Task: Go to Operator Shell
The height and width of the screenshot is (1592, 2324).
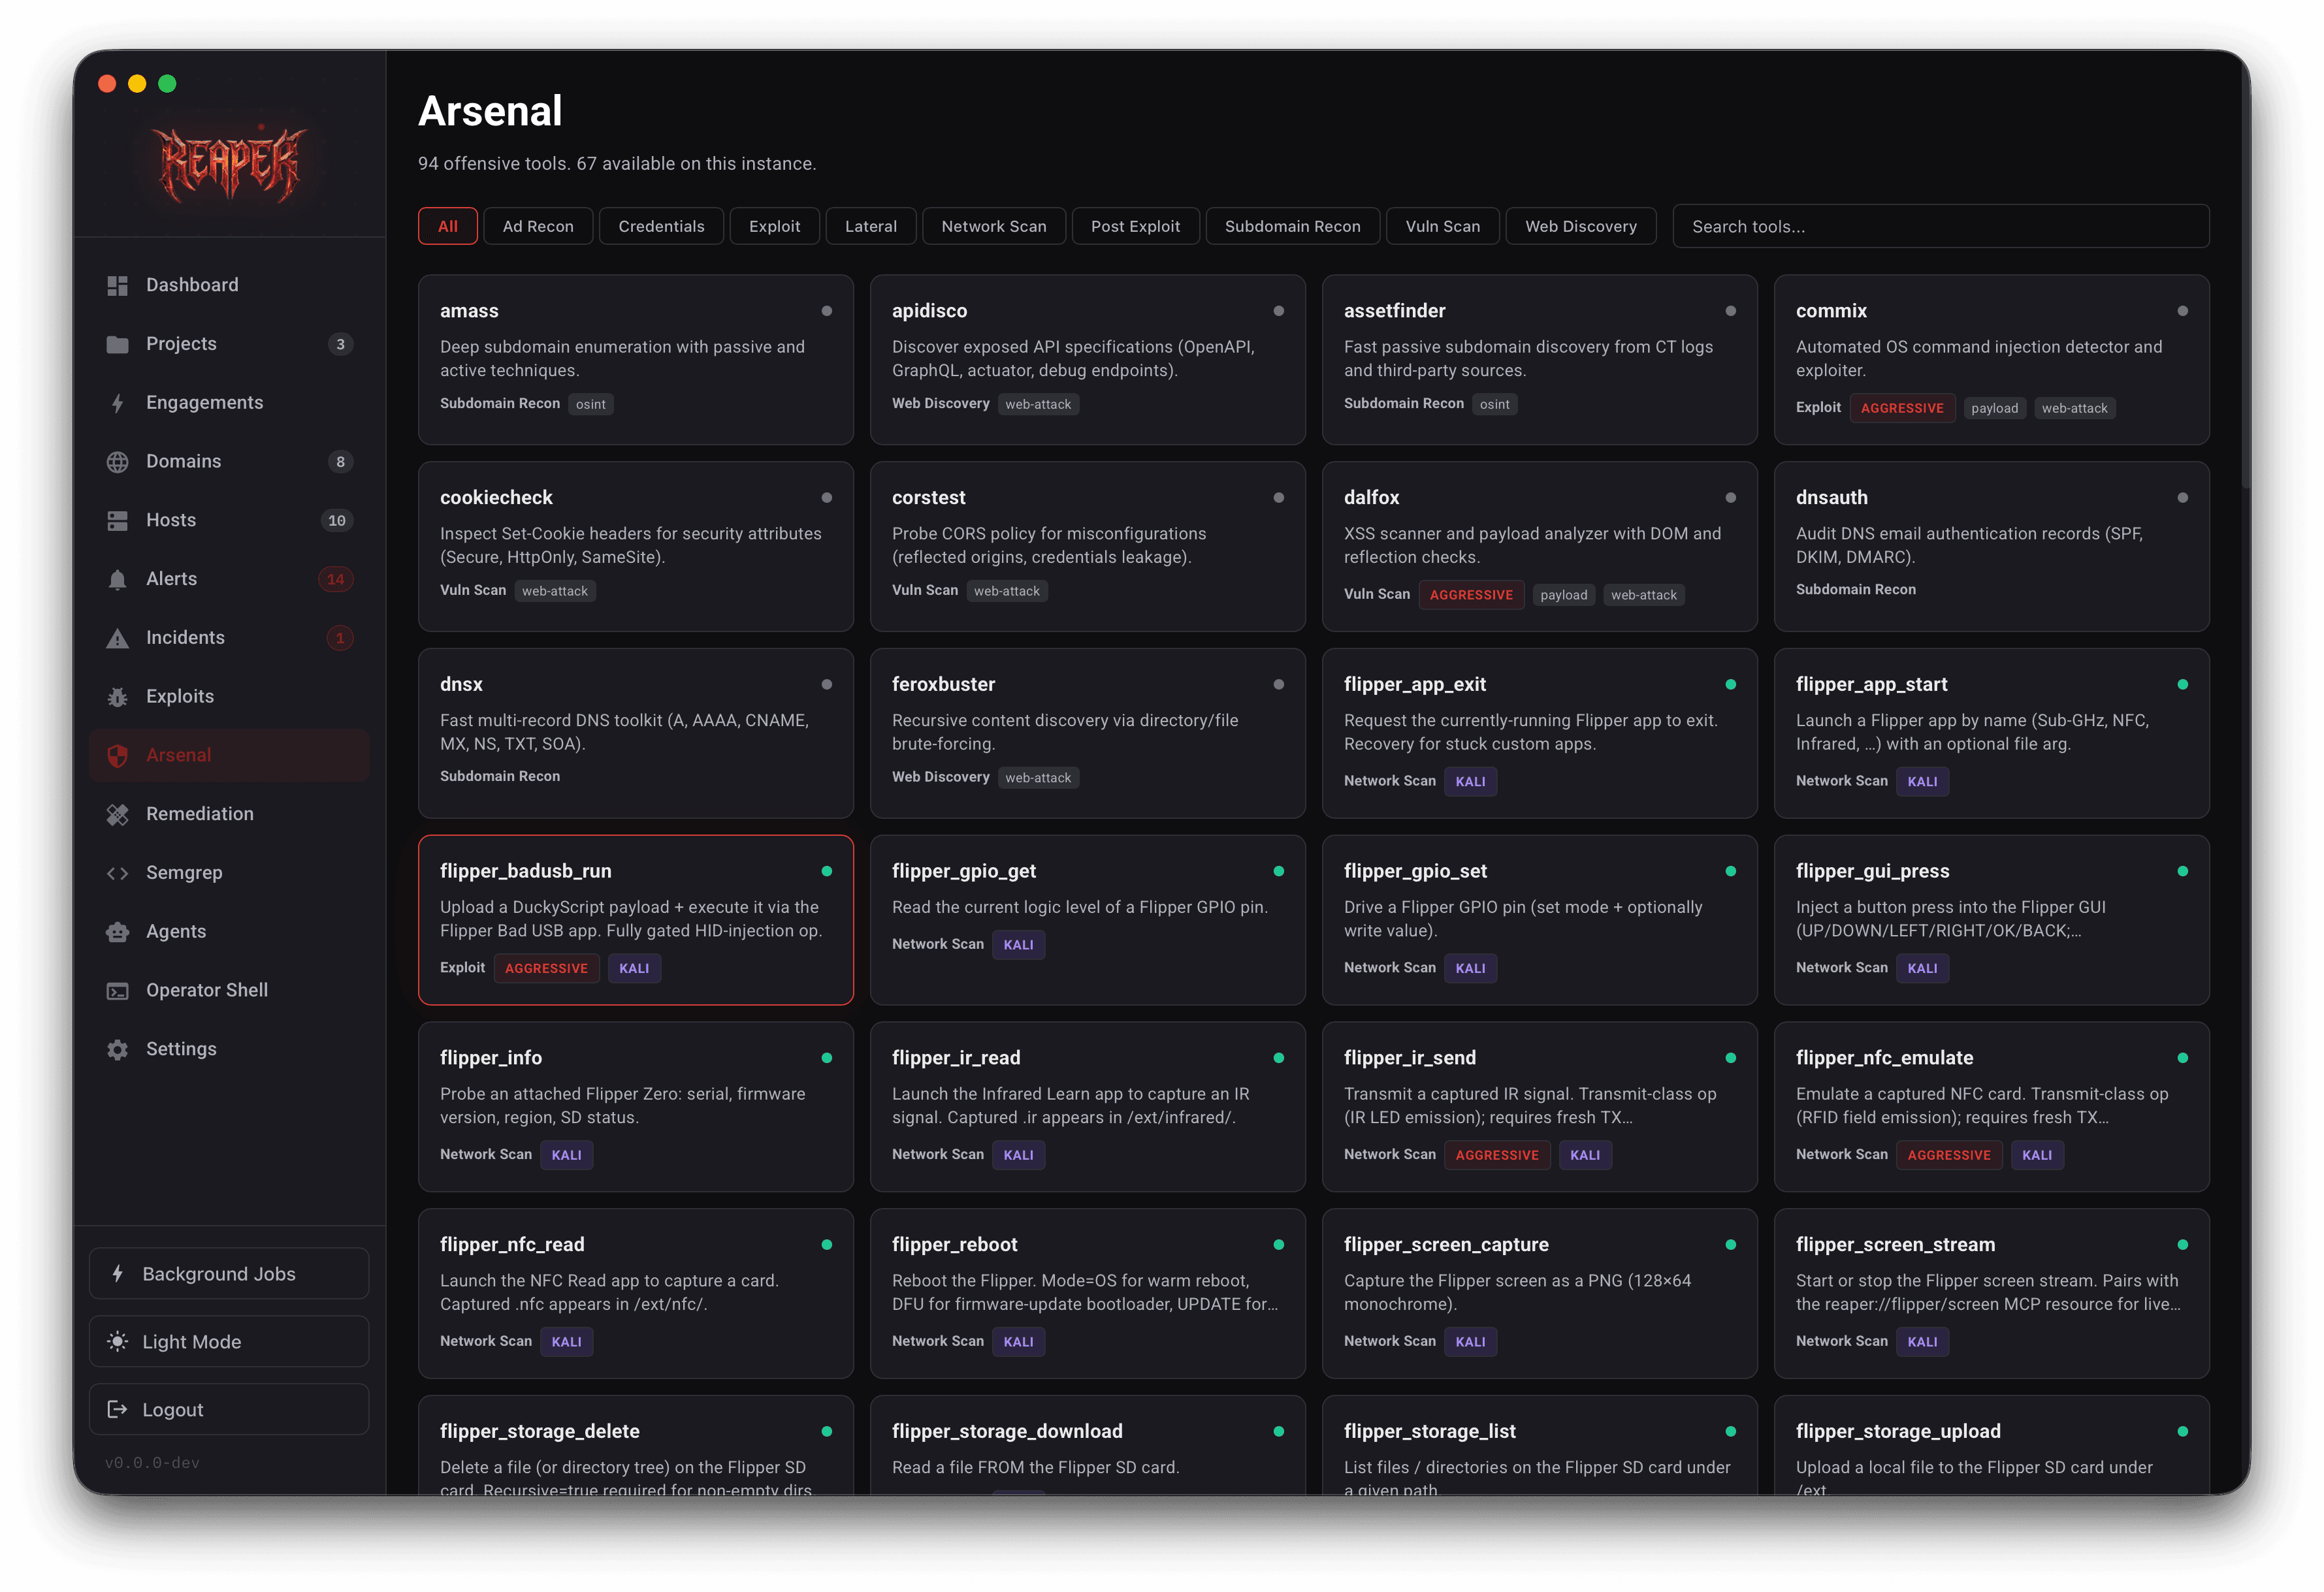Action: [229, 991]
